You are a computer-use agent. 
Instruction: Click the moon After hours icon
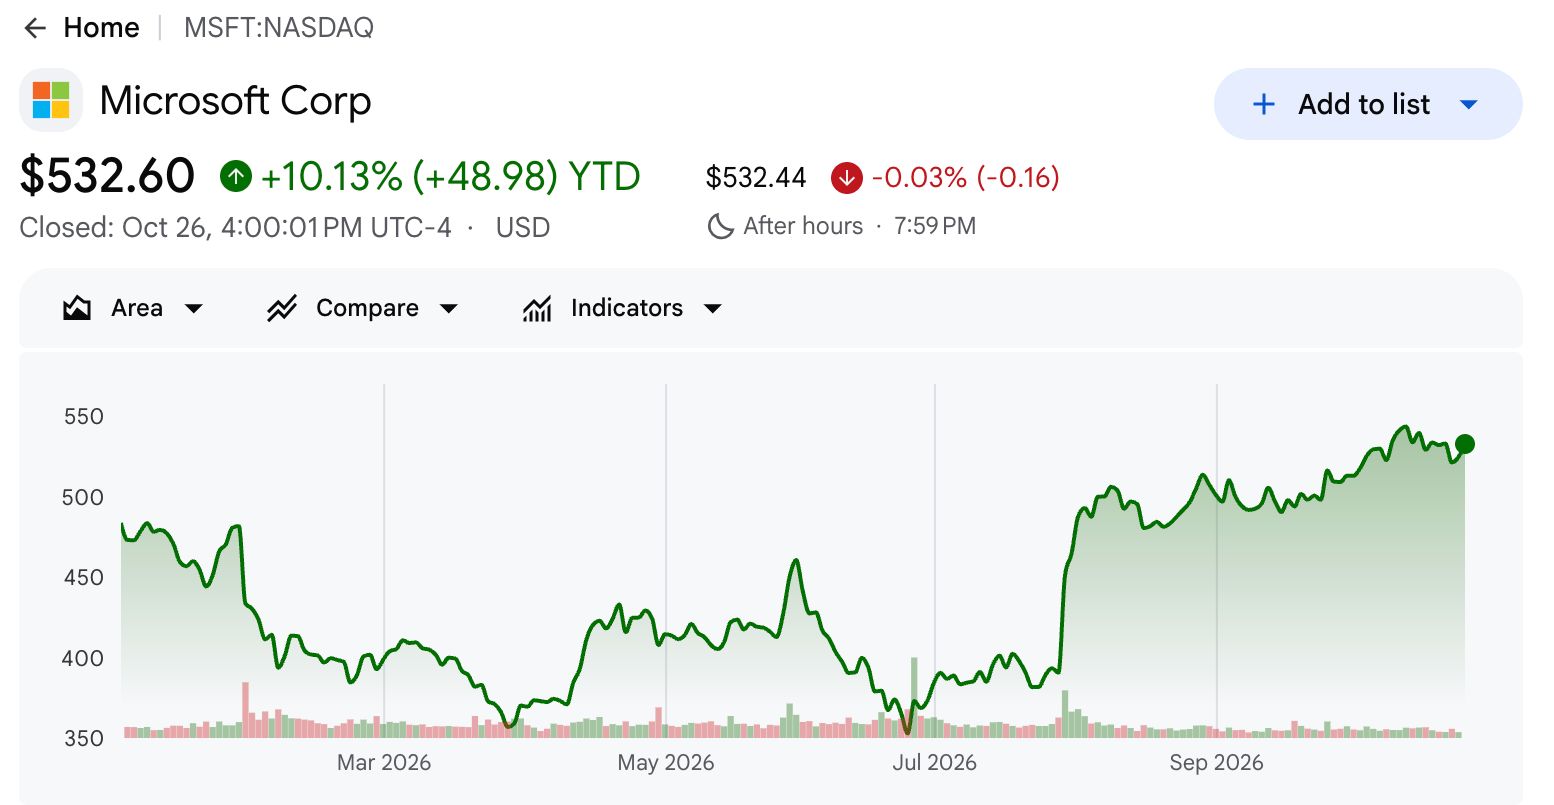tap(720, 226)
